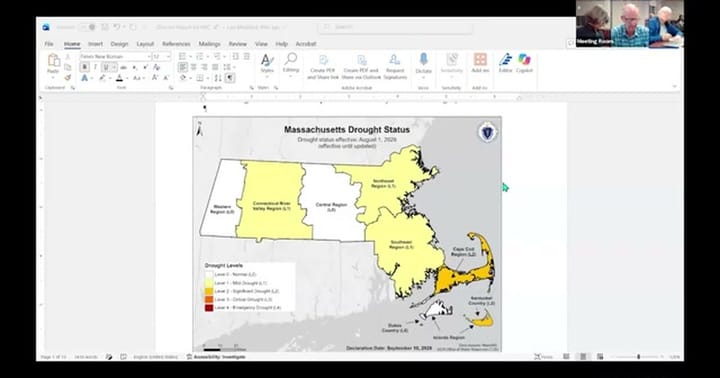
Task: Select the Format Painter brush
Action: coord(68,78)
